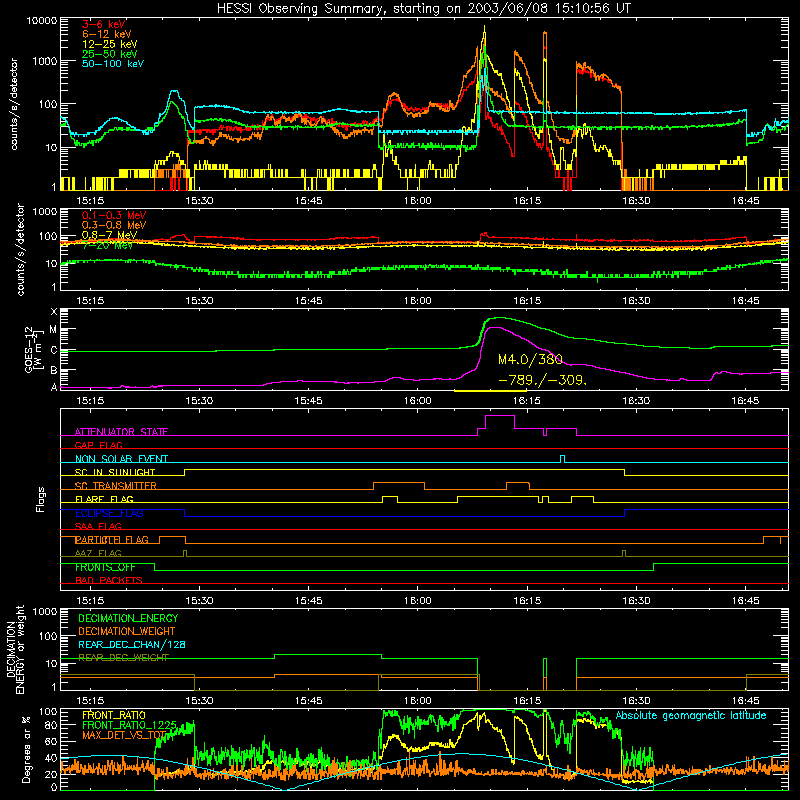Click the SC_IN_SUNLIGHT flag label
Screen dimensions: 800x800
[x=115, y=472]
